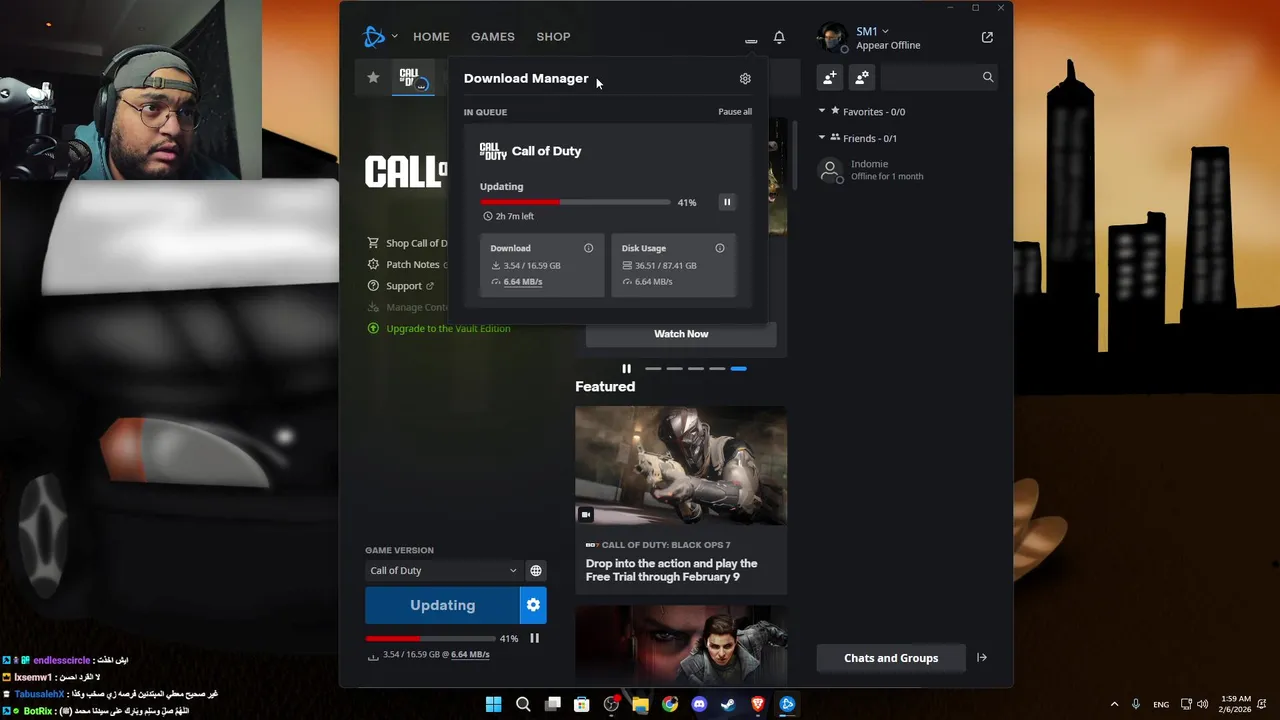Click the Add Friend icon

(x=829, y=77)
